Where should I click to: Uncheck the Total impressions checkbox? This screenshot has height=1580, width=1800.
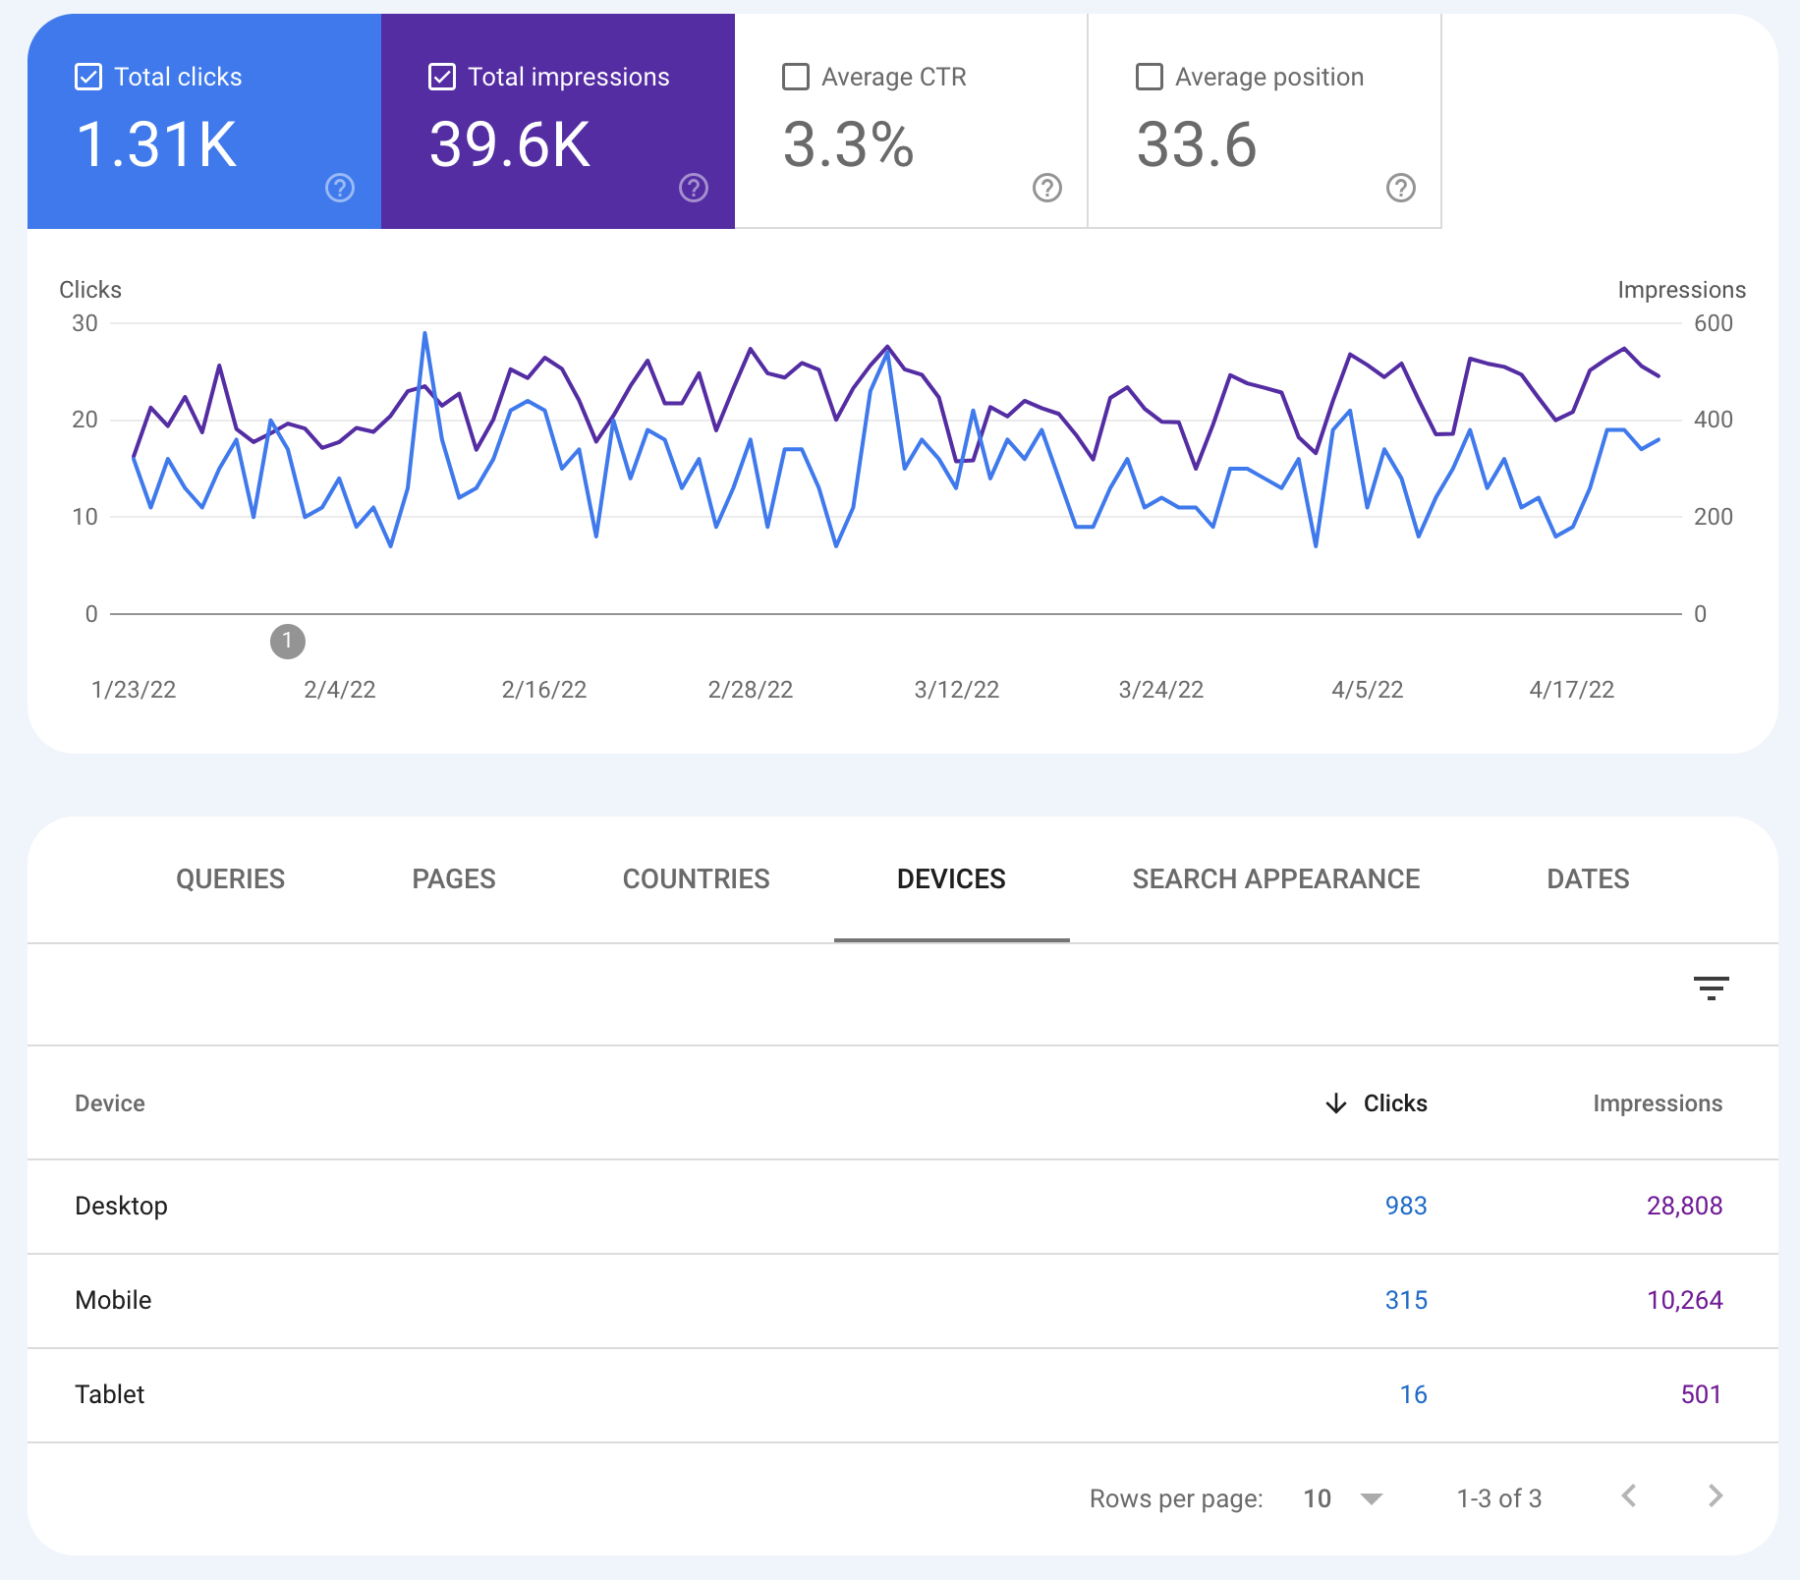point(442,77)
